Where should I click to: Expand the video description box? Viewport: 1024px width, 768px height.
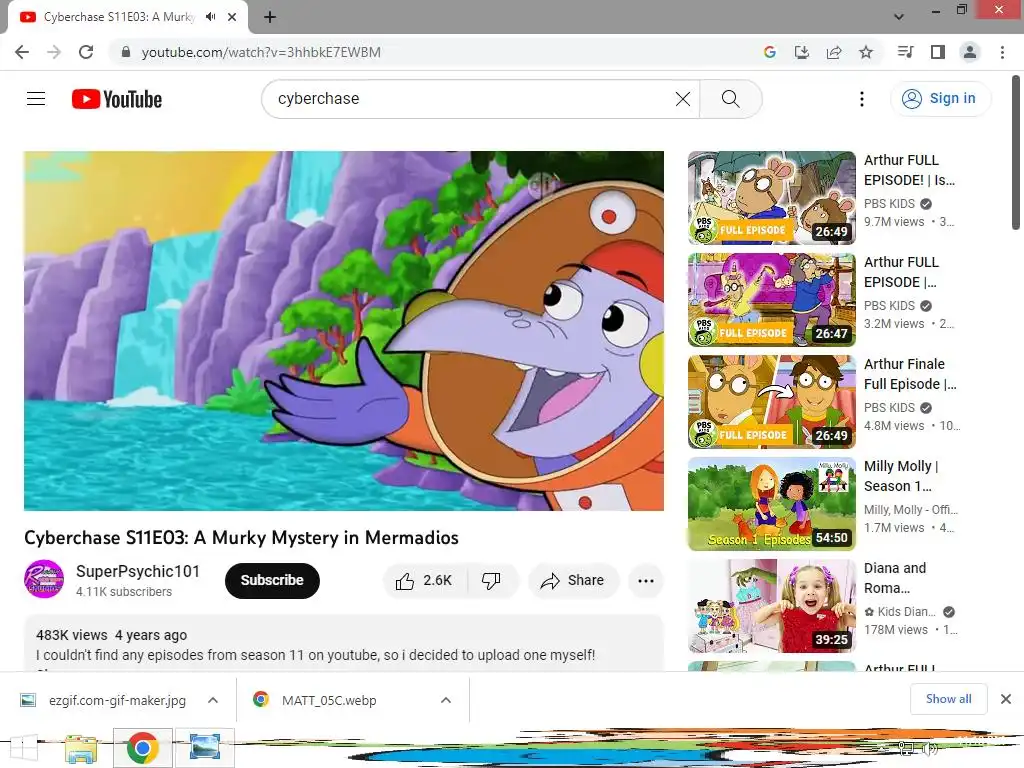[x=344, y=644]
